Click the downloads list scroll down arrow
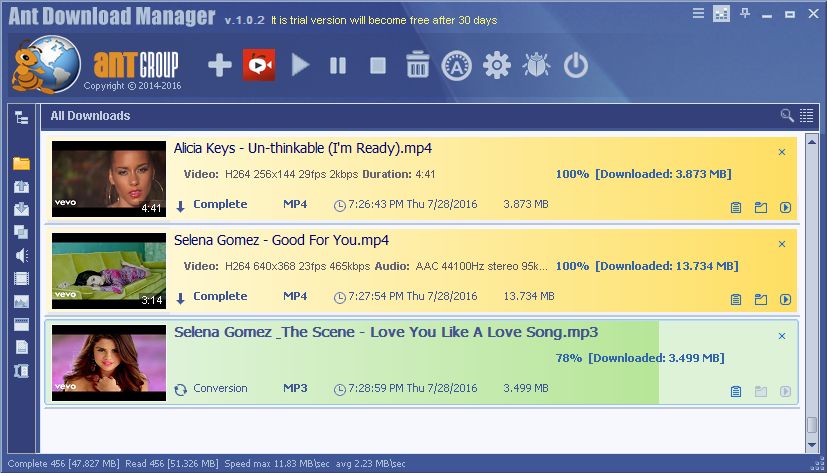 click(x=812, y=445)
